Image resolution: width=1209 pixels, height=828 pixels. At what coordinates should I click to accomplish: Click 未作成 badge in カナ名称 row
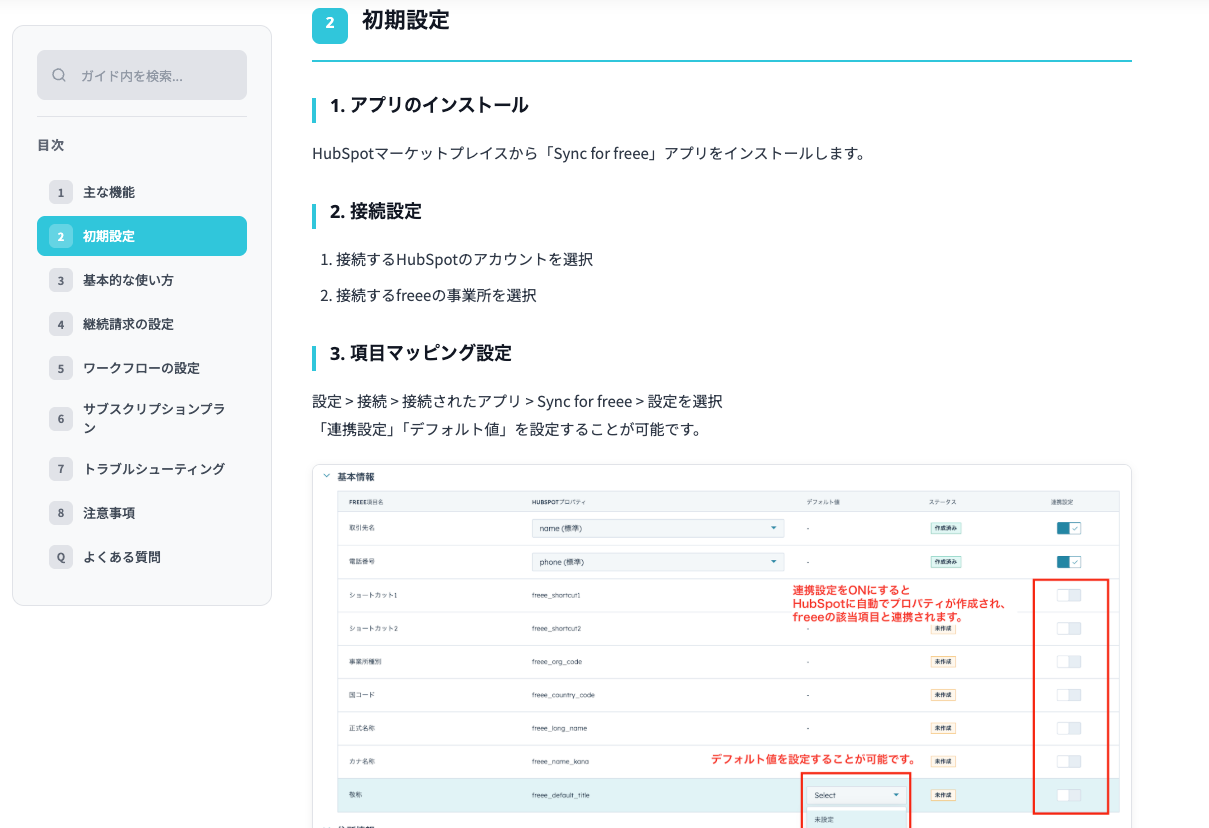(943, 761)
